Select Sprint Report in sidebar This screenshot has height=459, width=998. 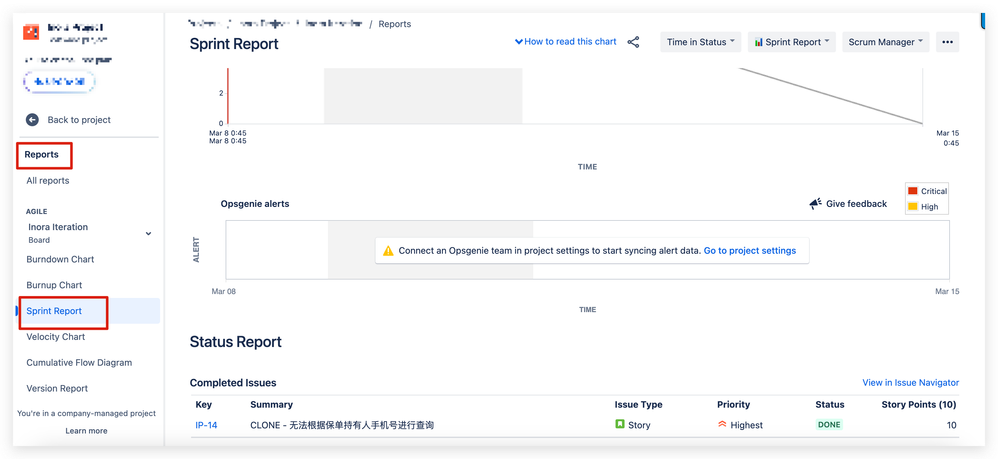click(x=54, y=311)
